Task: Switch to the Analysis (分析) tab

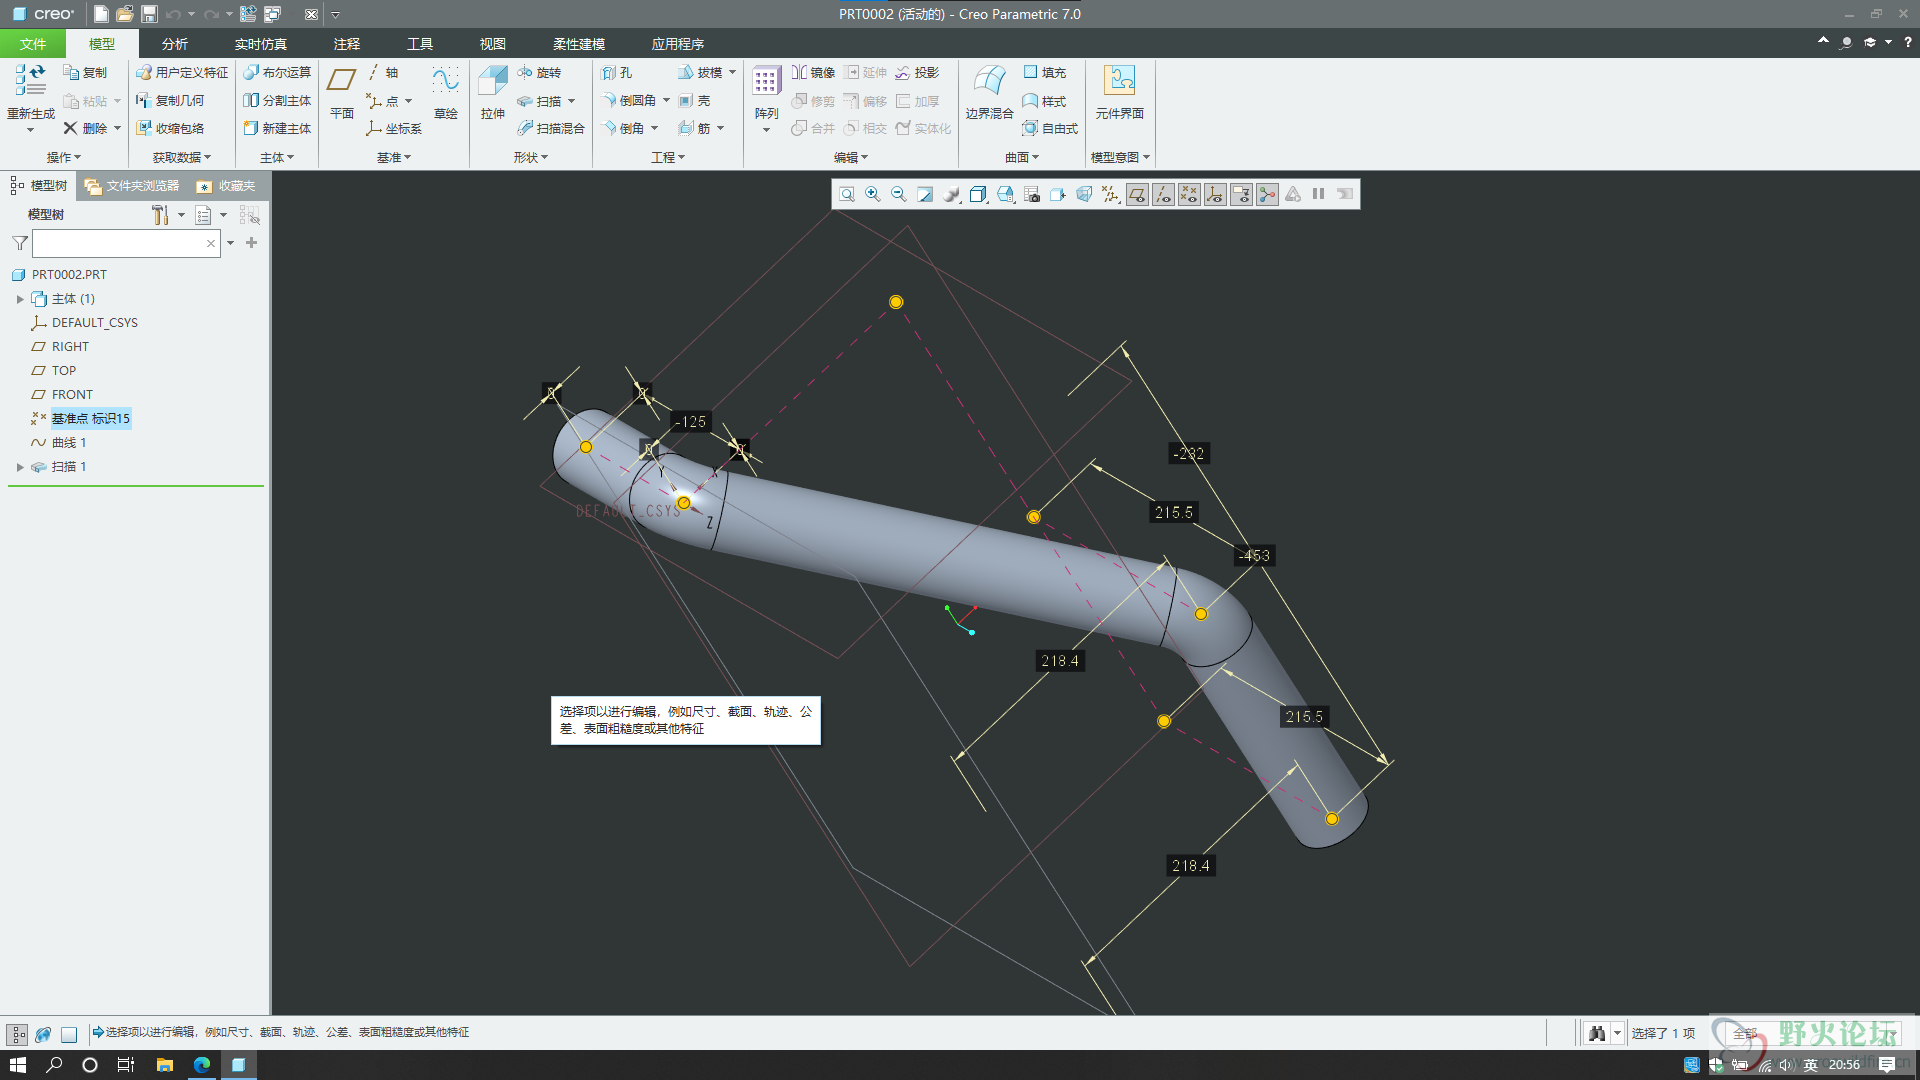Action: coord(175,44)
